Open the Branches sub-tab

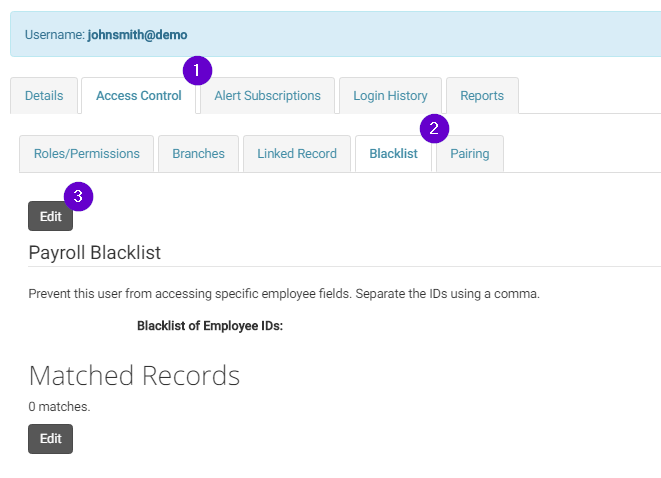tap(198, 154)
